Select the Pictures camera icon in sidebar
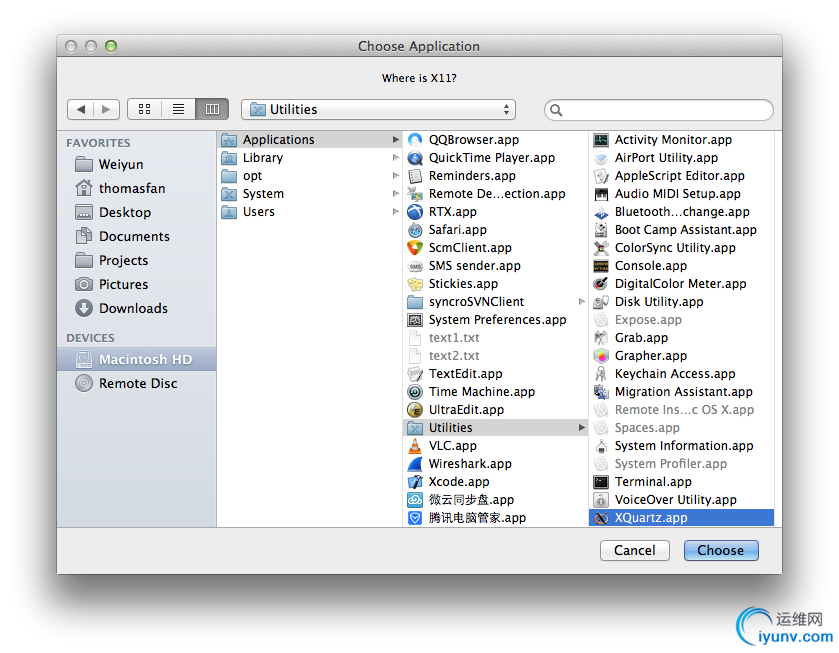Image resolution: width=839 pixels, height=653 pixels. (83, 284)
